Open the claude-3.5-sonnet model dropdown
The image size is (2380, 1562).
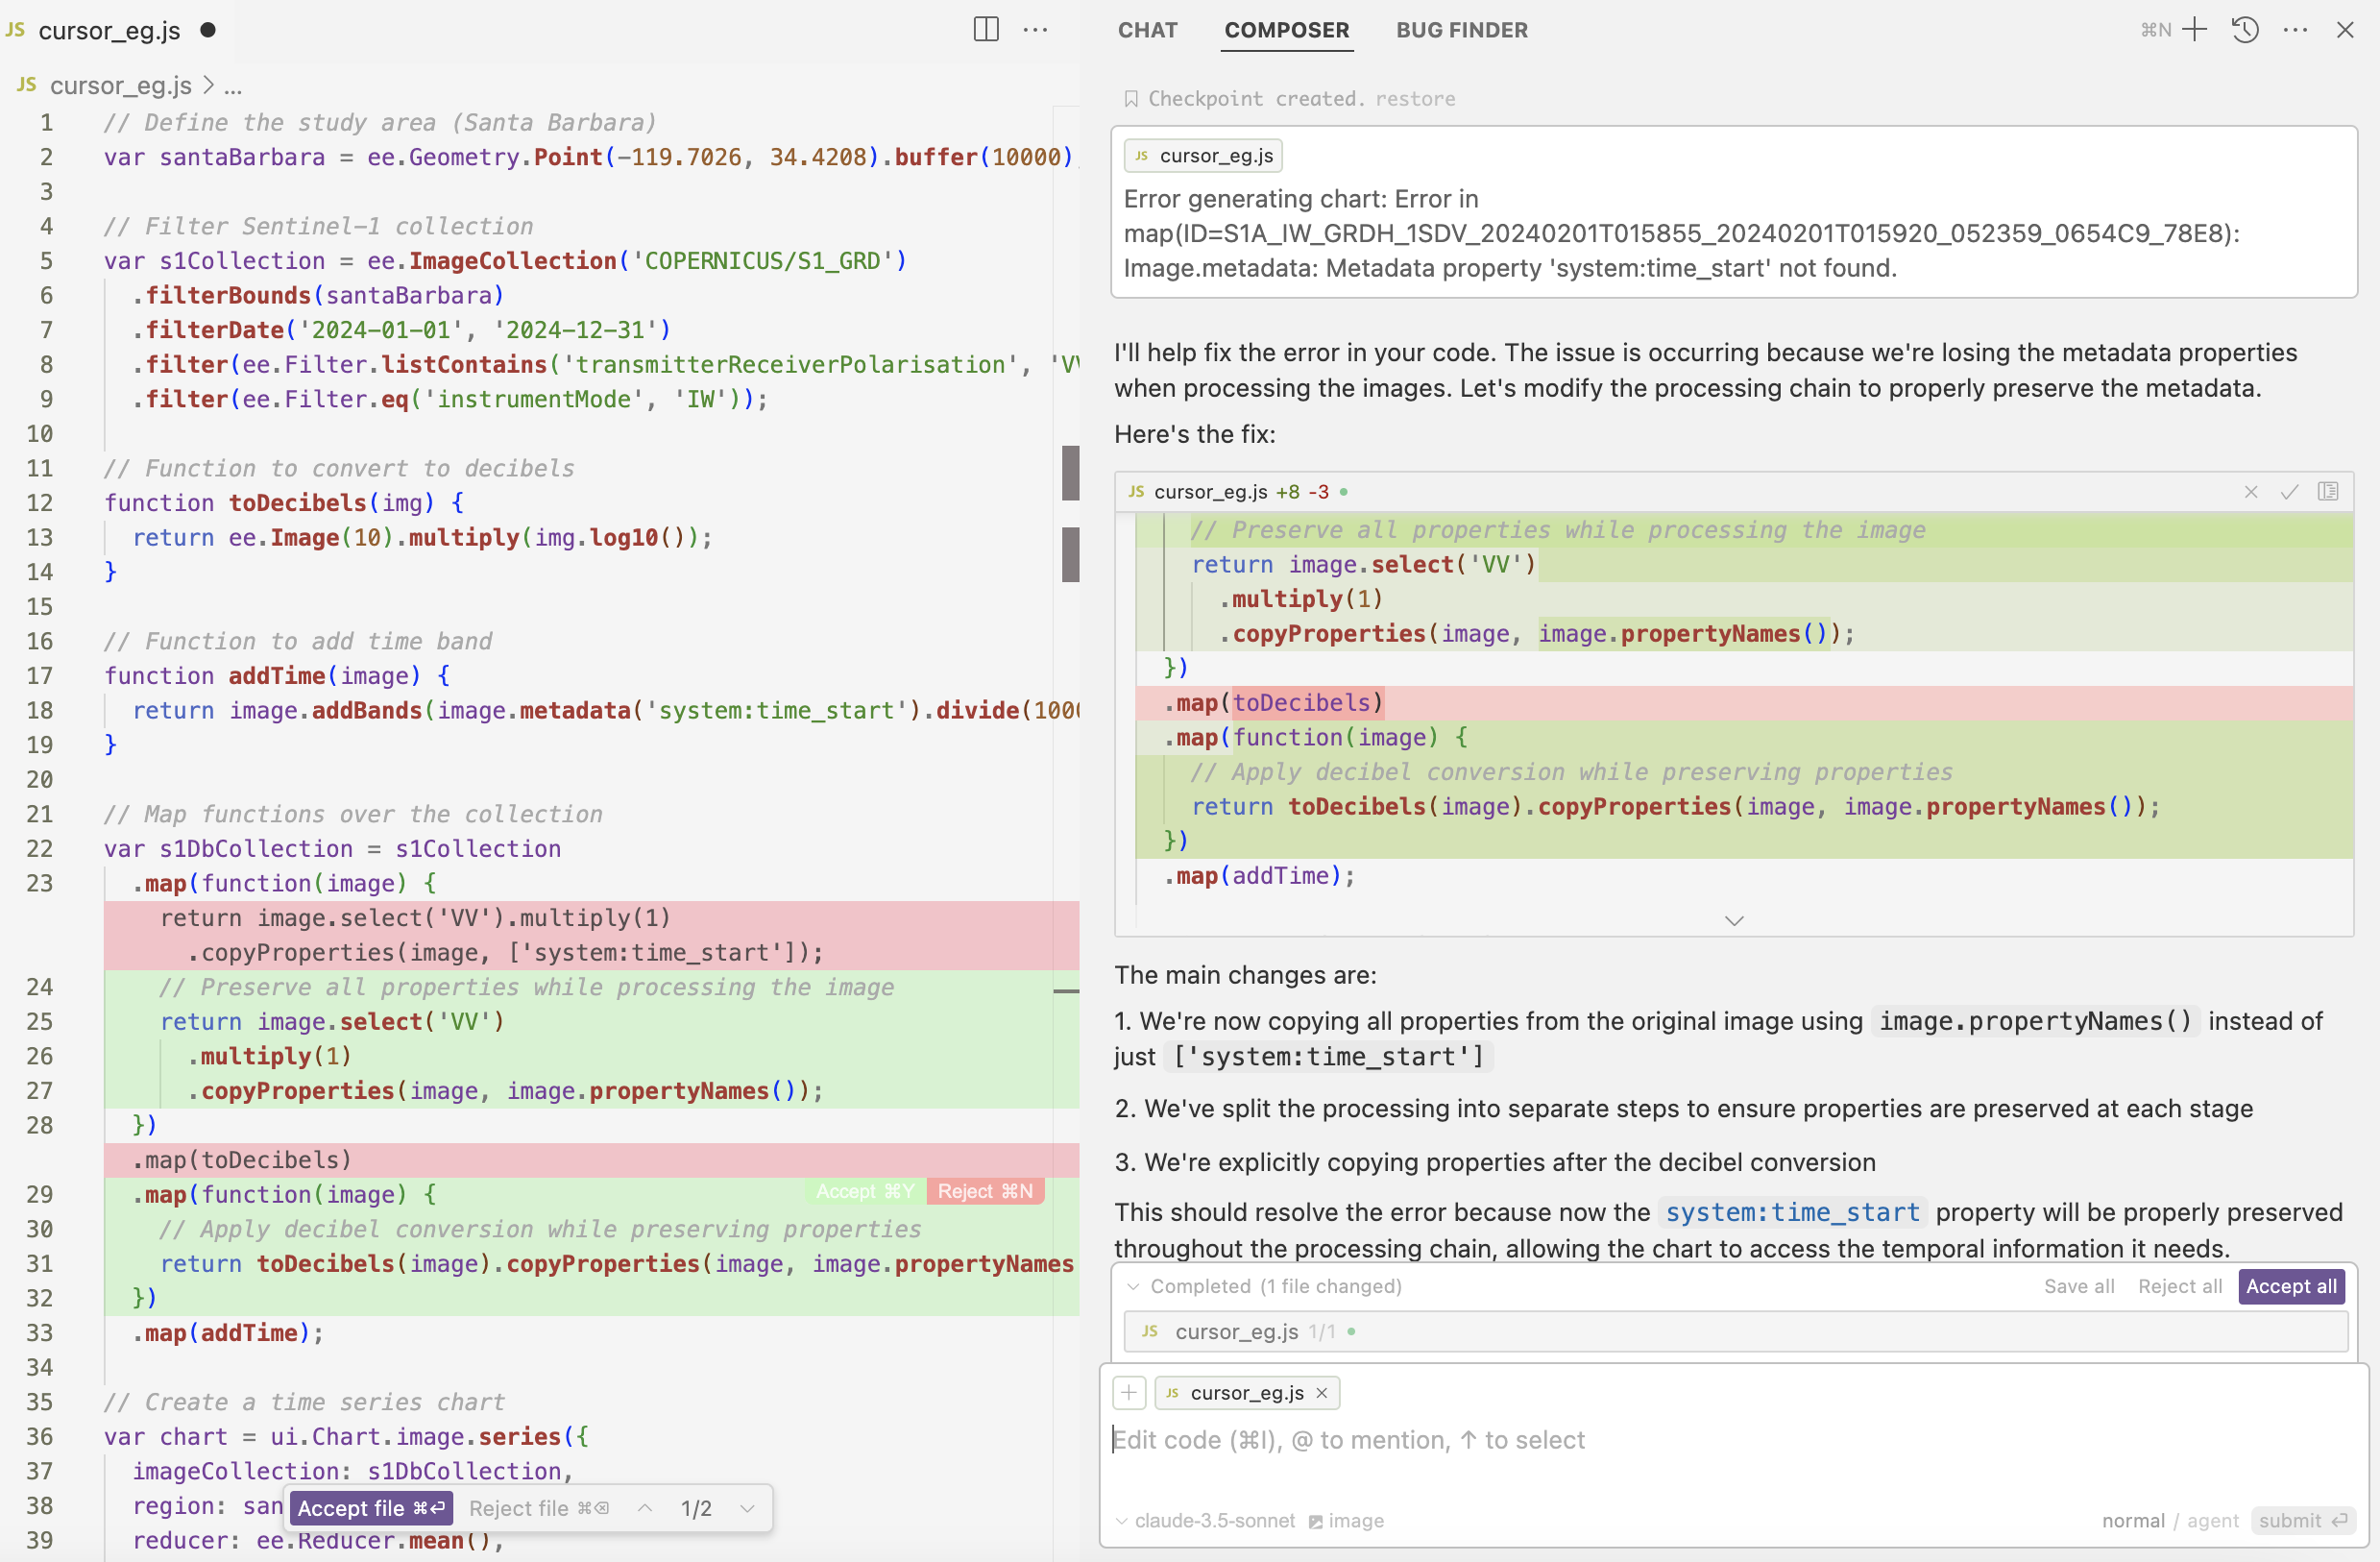(1206, 1520)
